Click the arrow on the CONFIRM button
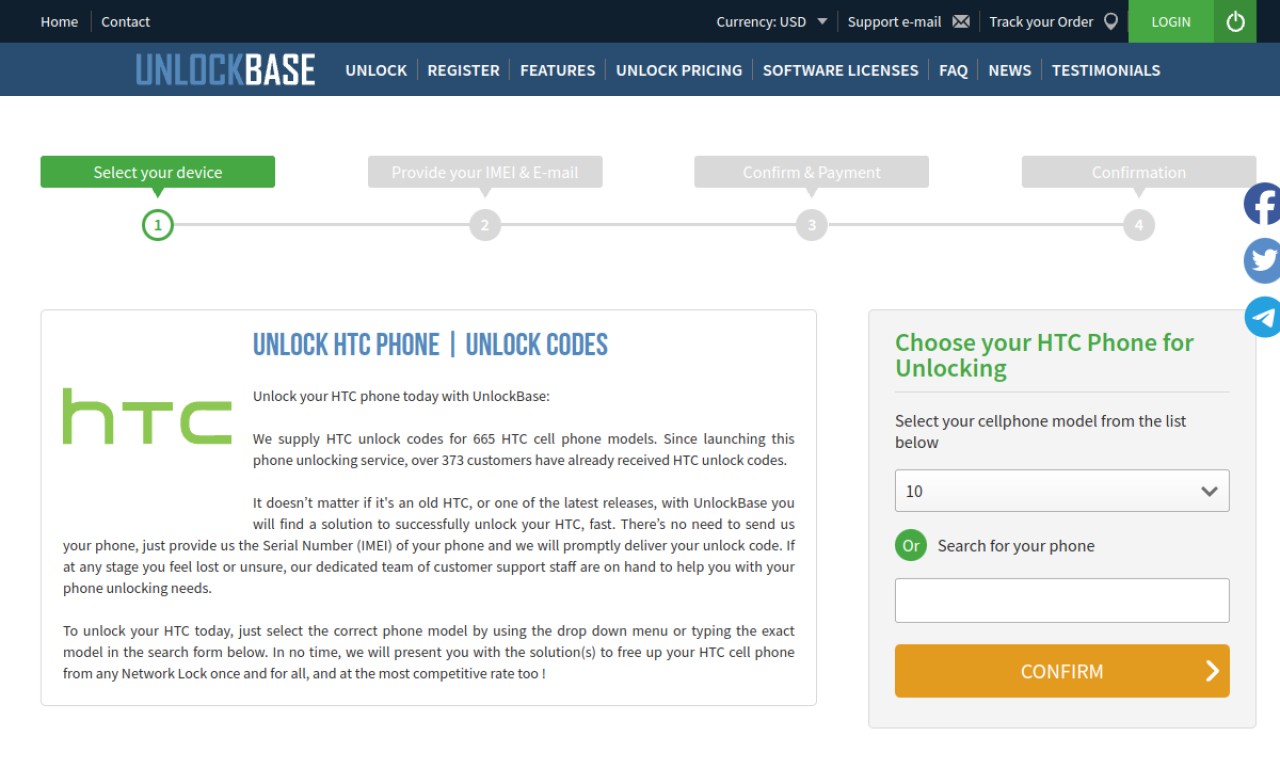Viewport: 1280px width, 768px height. tap(1212, 671)
